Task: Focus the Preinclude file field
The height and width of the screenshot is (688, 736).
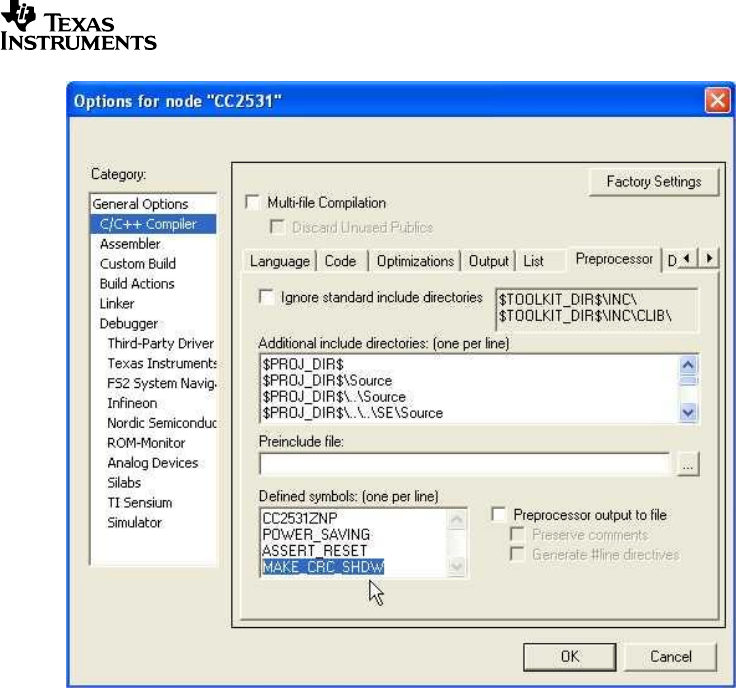Action: click(x=465, y=464)
